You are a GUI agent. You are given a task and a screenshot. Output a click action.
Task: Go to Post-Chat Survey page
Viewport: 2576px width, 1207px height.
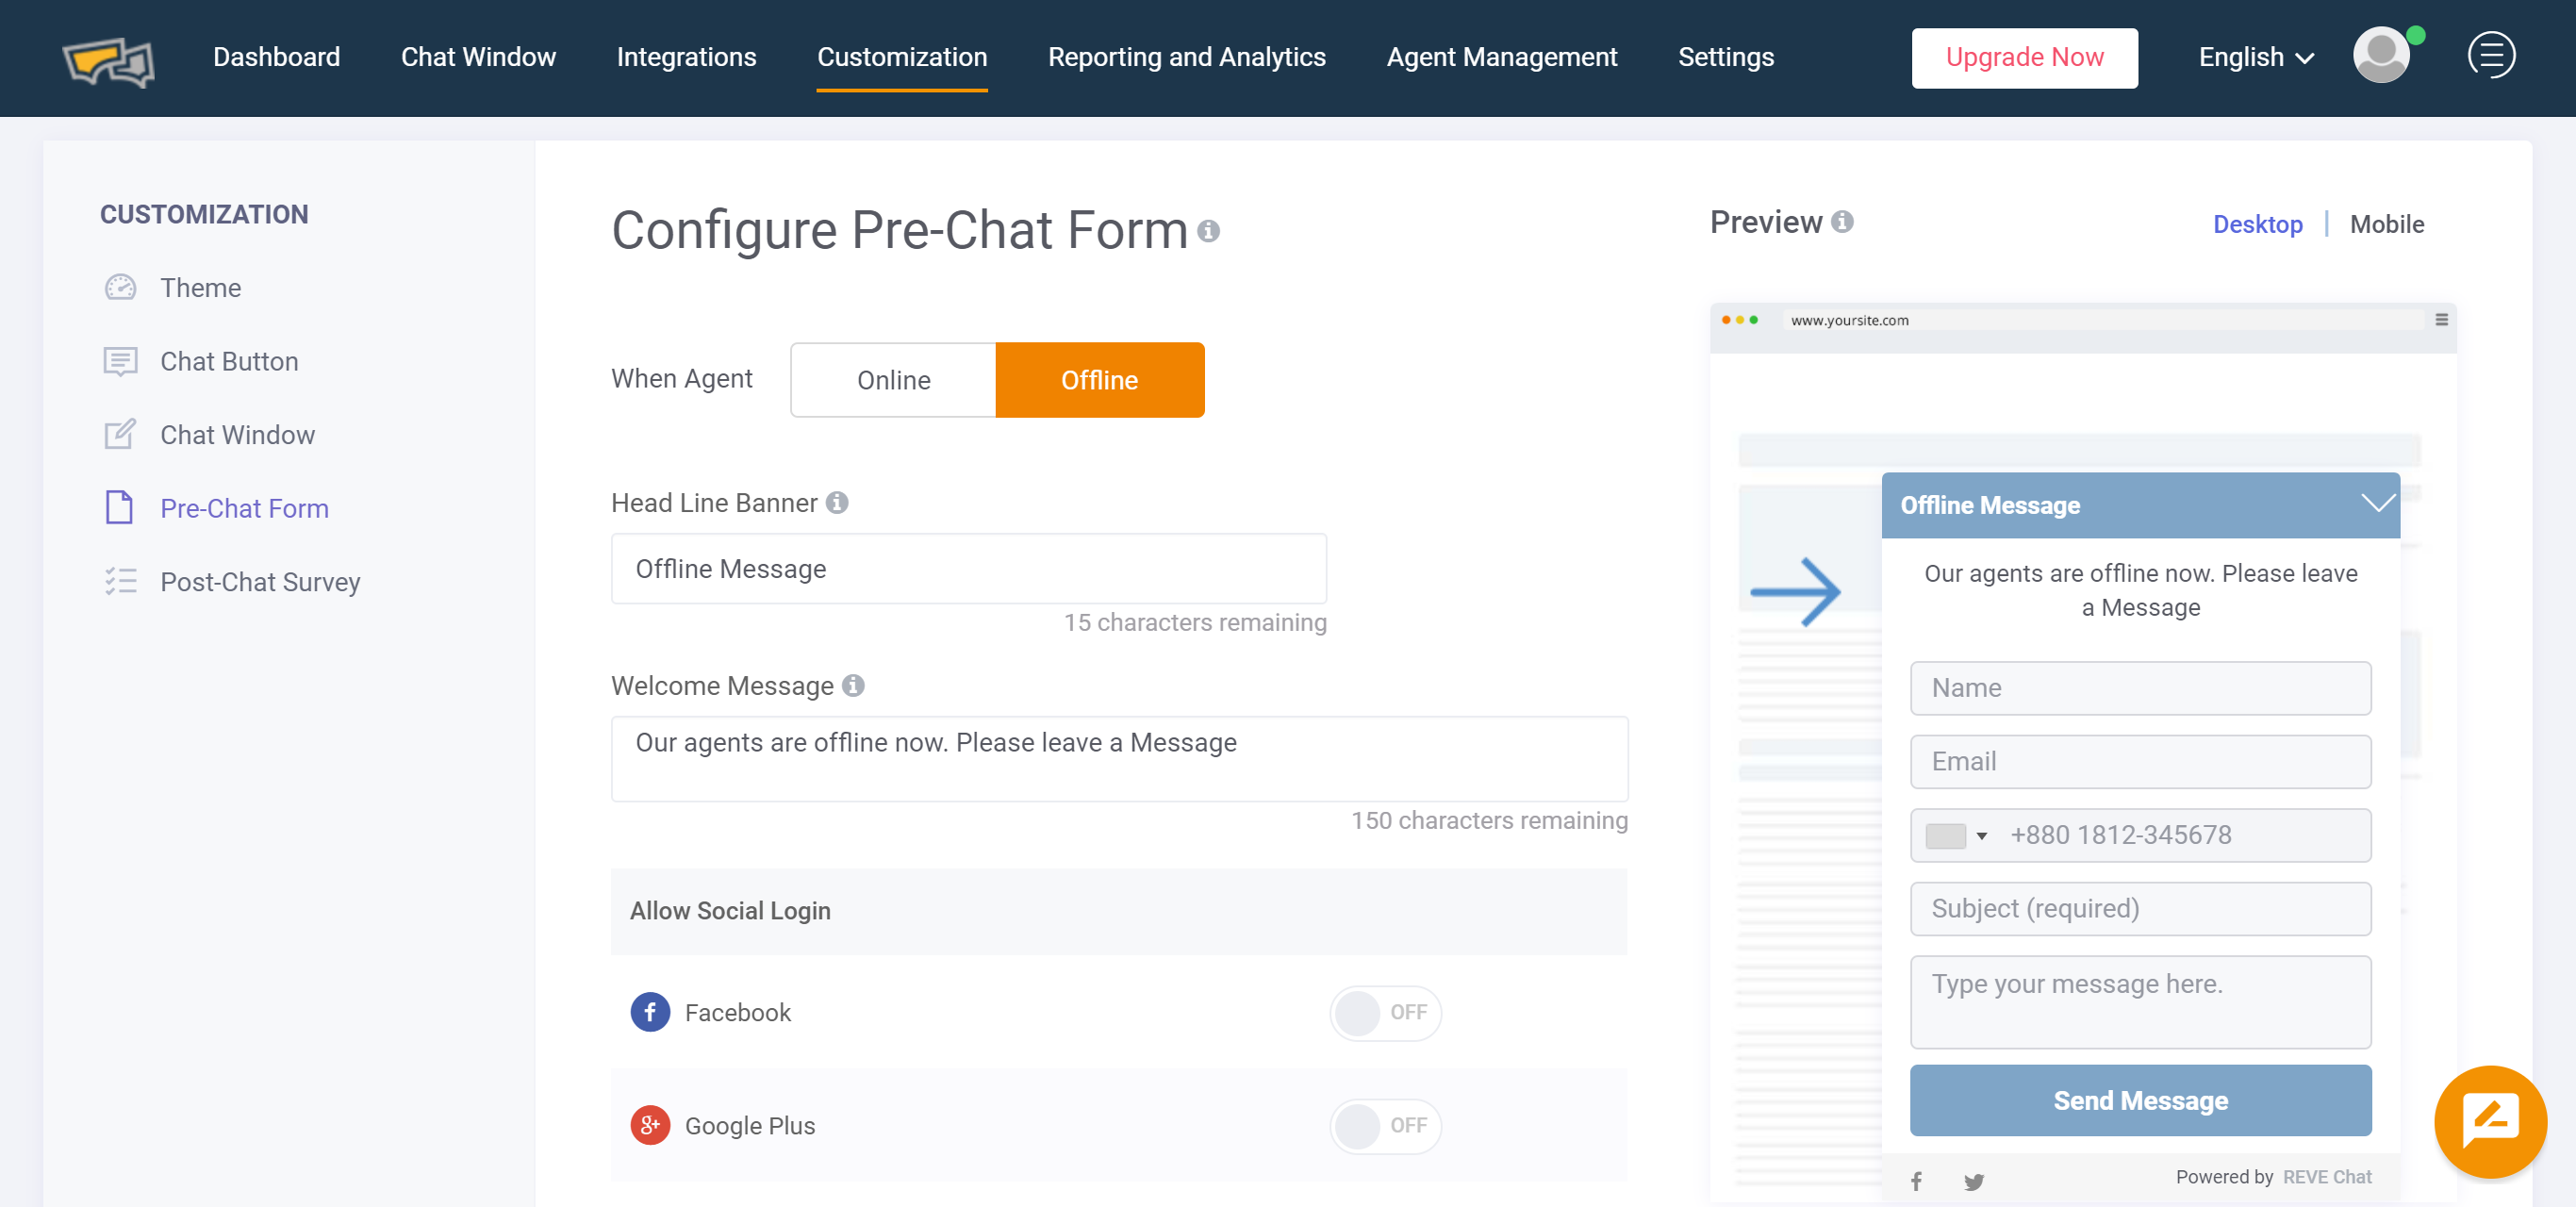point(260,582)
